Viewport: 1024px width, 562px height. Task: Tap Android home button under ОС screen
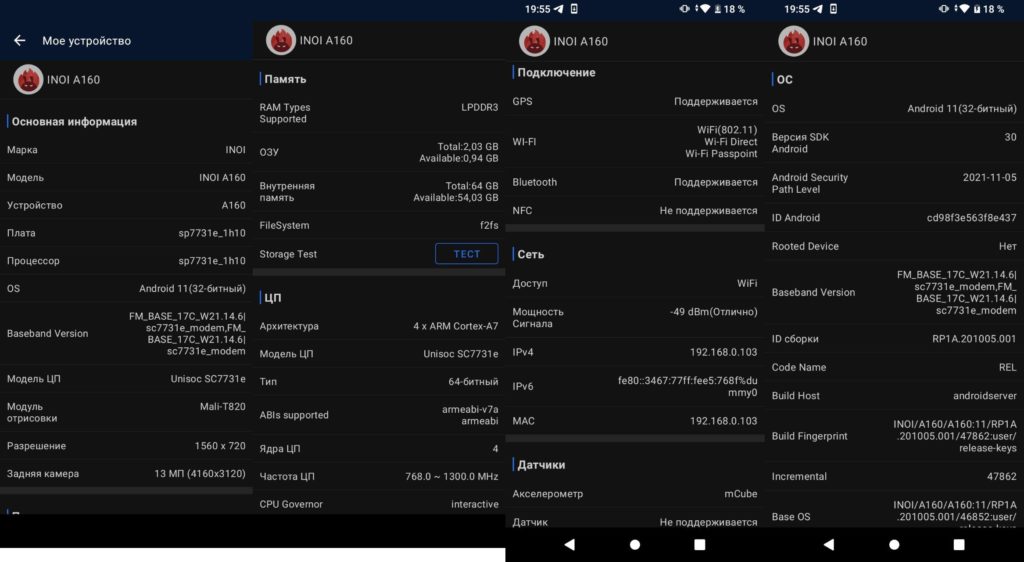[893, 544]
